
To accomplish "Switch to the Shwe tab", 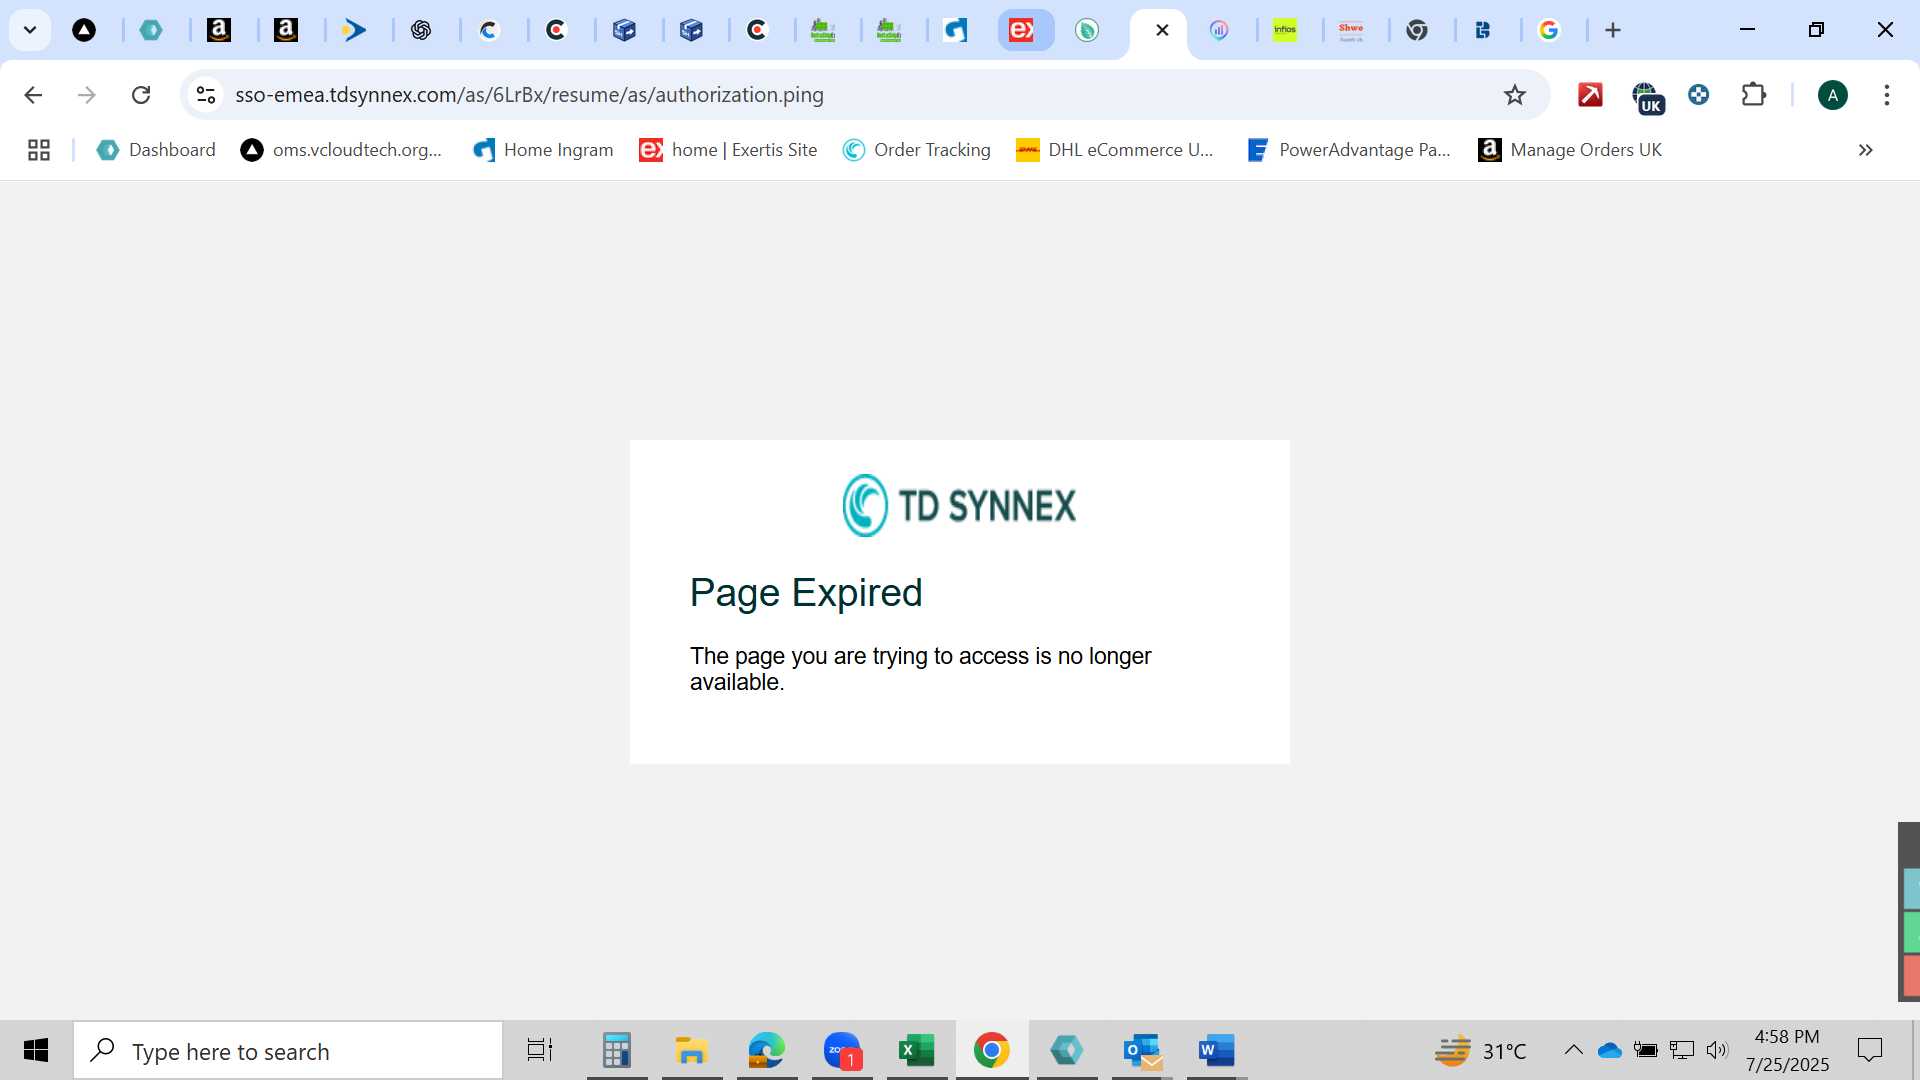I will click(1351, 30).
